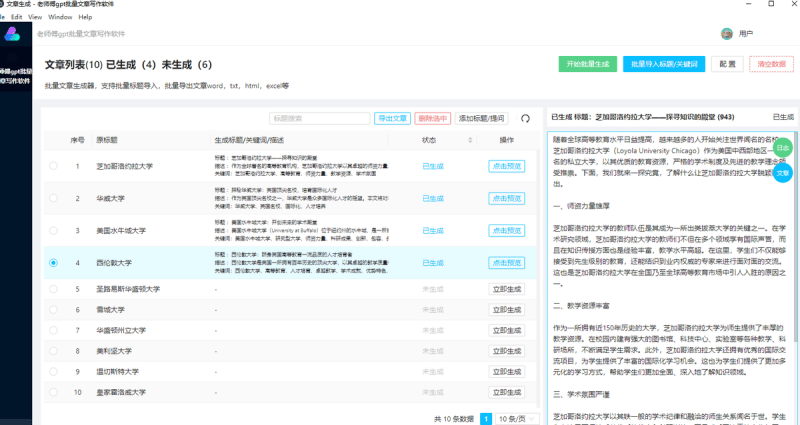800x425 pixels.
Task: Select the radio button for row 3
Action: pyautogui.click(x=54, y=231)
